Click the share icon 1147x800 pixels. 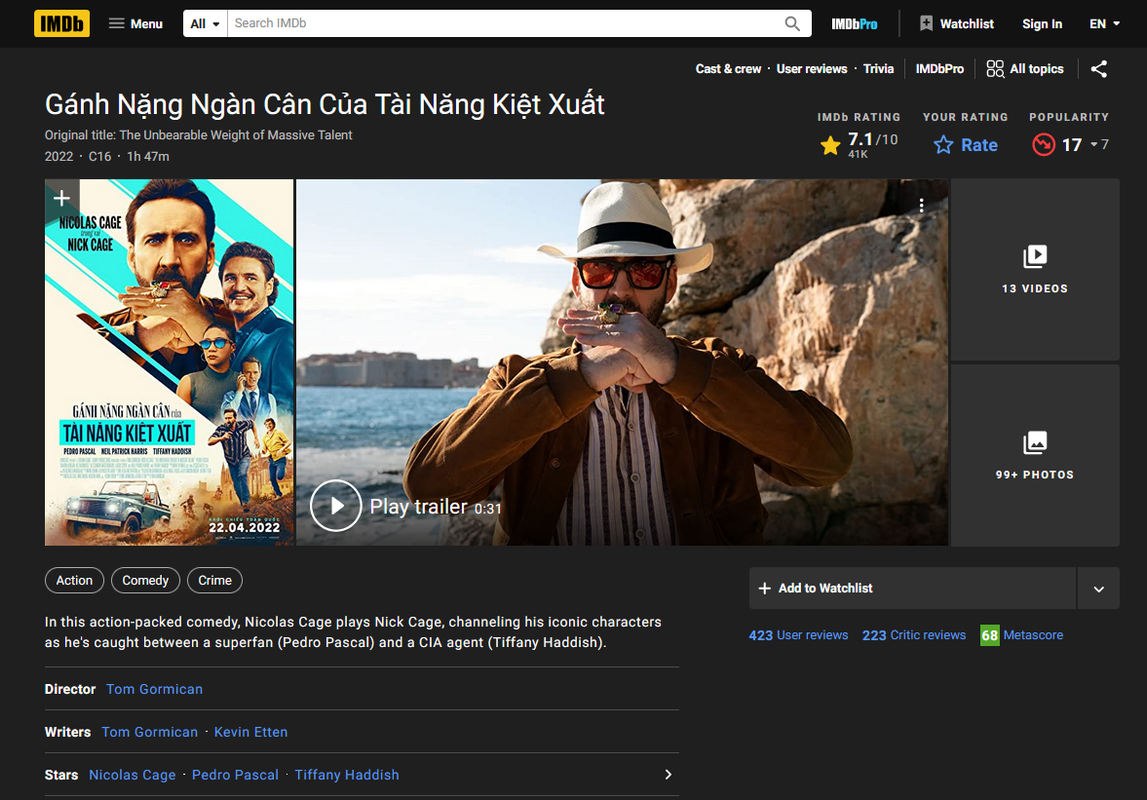(1099, 69)
